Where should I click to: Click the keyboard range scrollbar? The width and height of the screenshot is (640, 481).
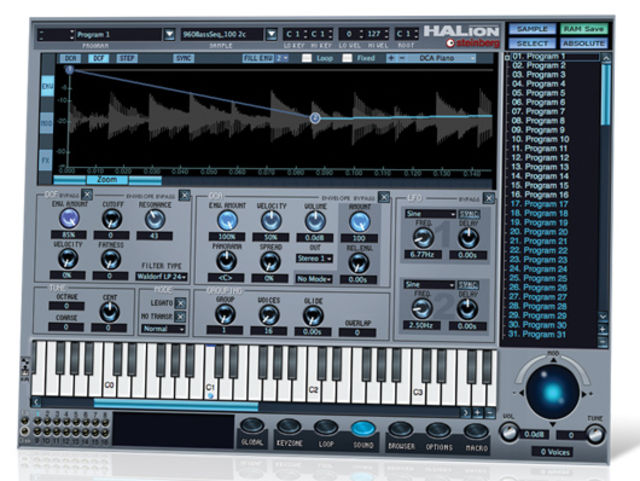176,405
